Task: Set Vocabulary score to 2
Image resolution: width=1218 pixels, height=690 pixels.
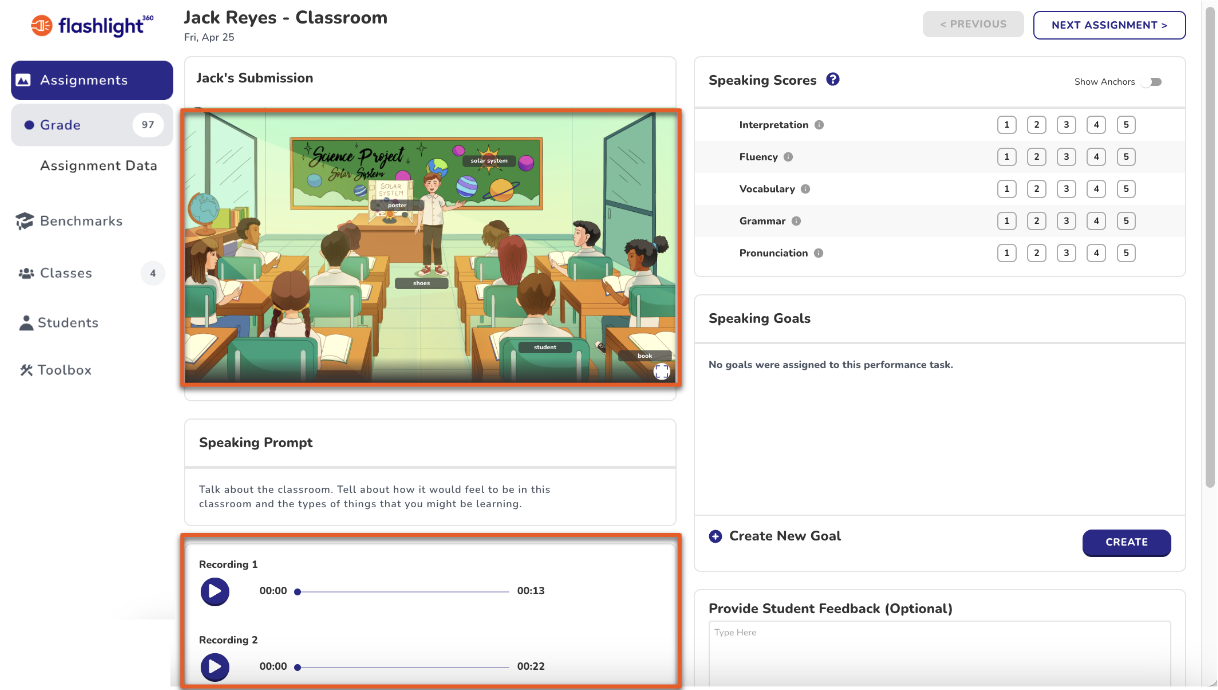Action: [x=1036, y=189]
